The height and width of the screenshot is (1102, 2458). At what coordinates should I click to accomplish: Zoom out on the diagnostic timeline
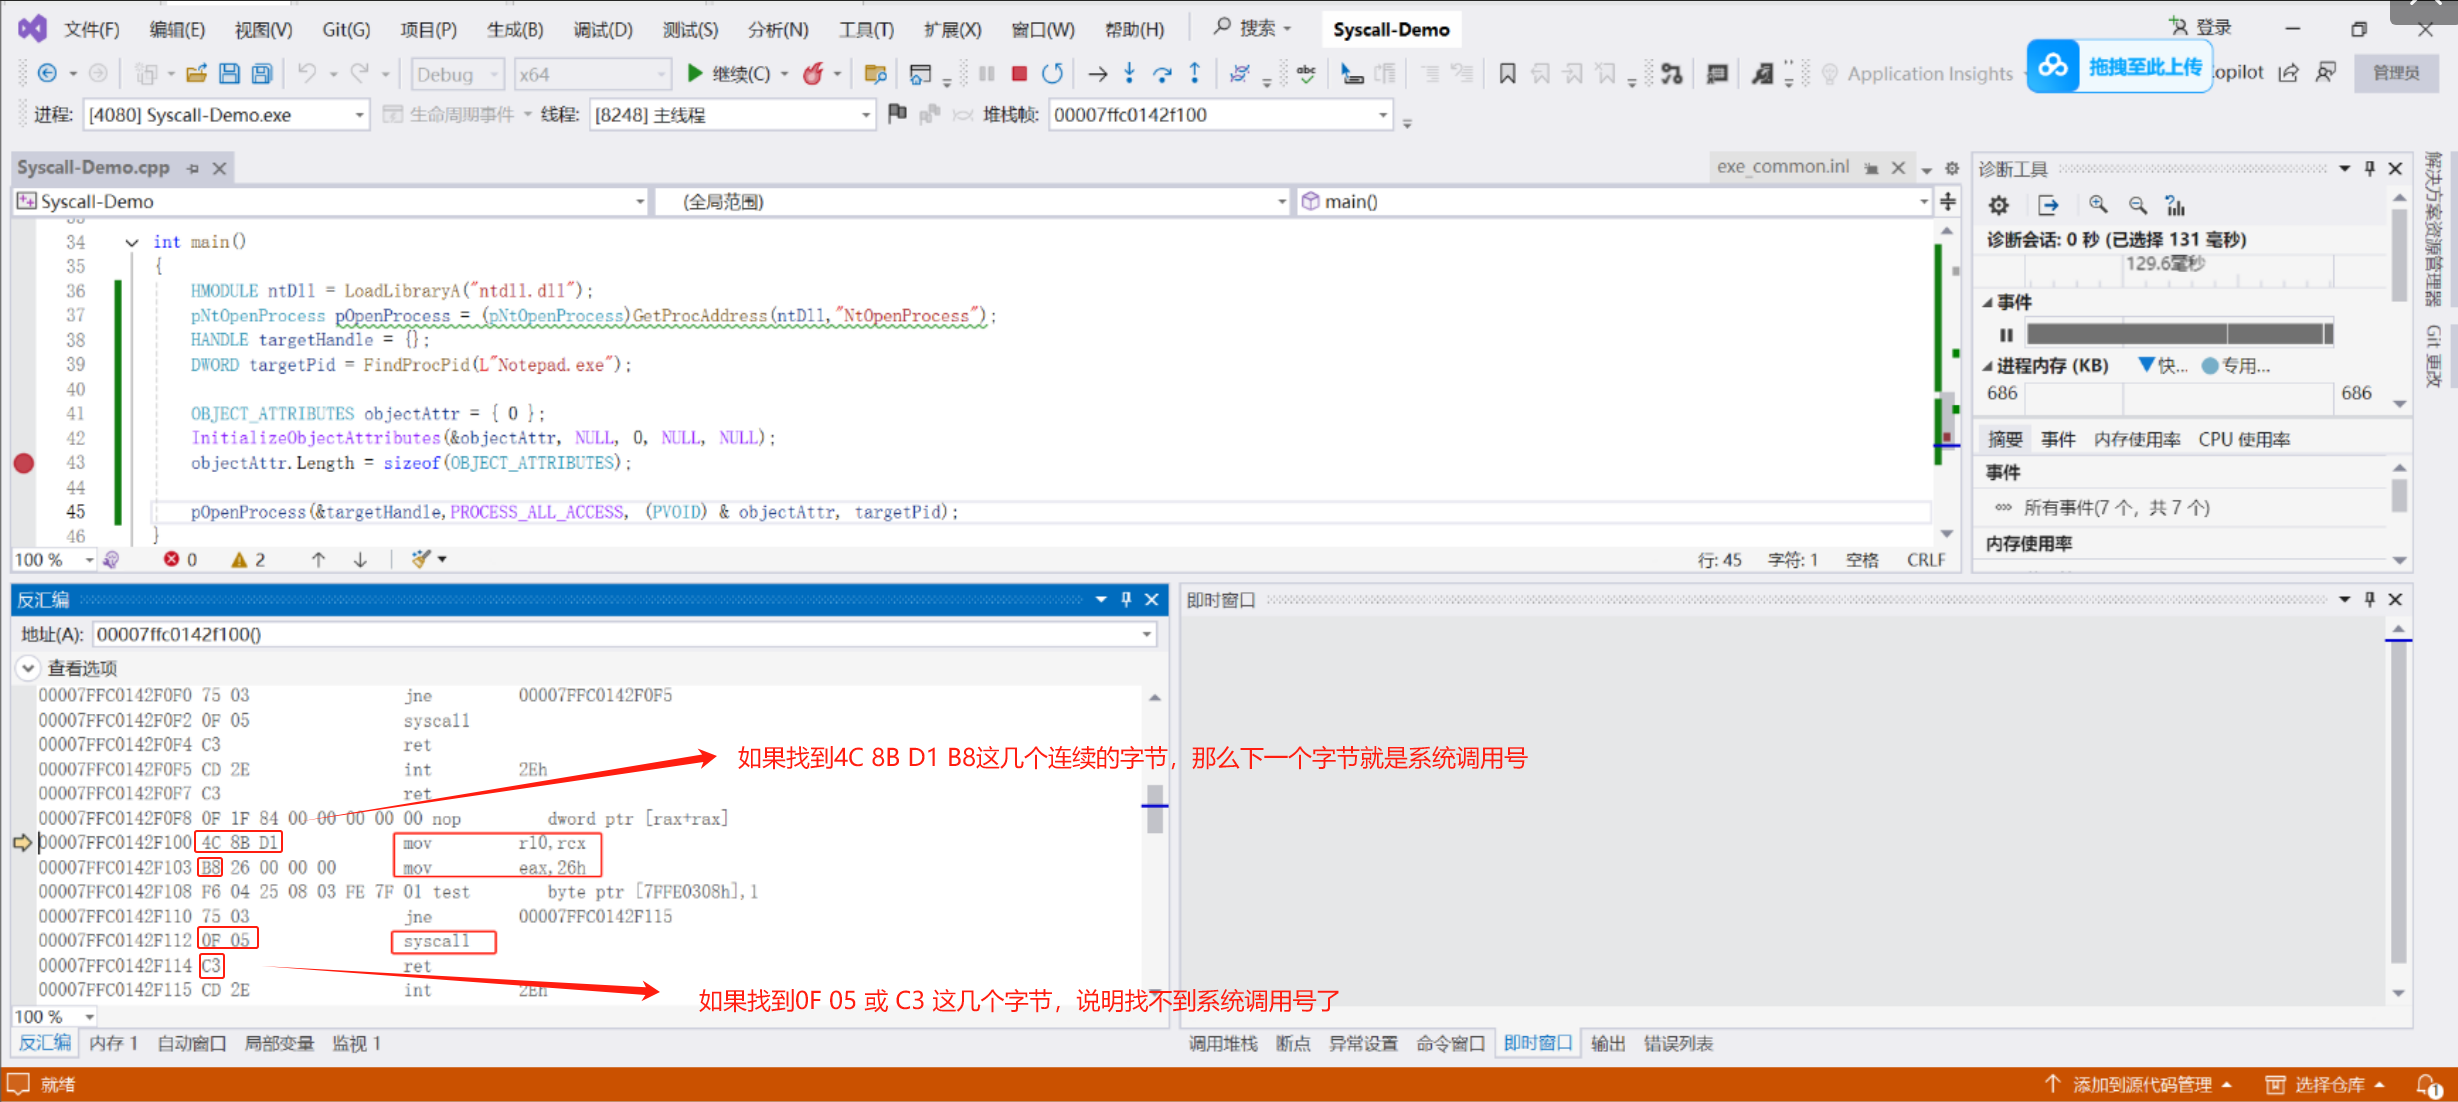pyautogui.click(x=2137, y=205)
